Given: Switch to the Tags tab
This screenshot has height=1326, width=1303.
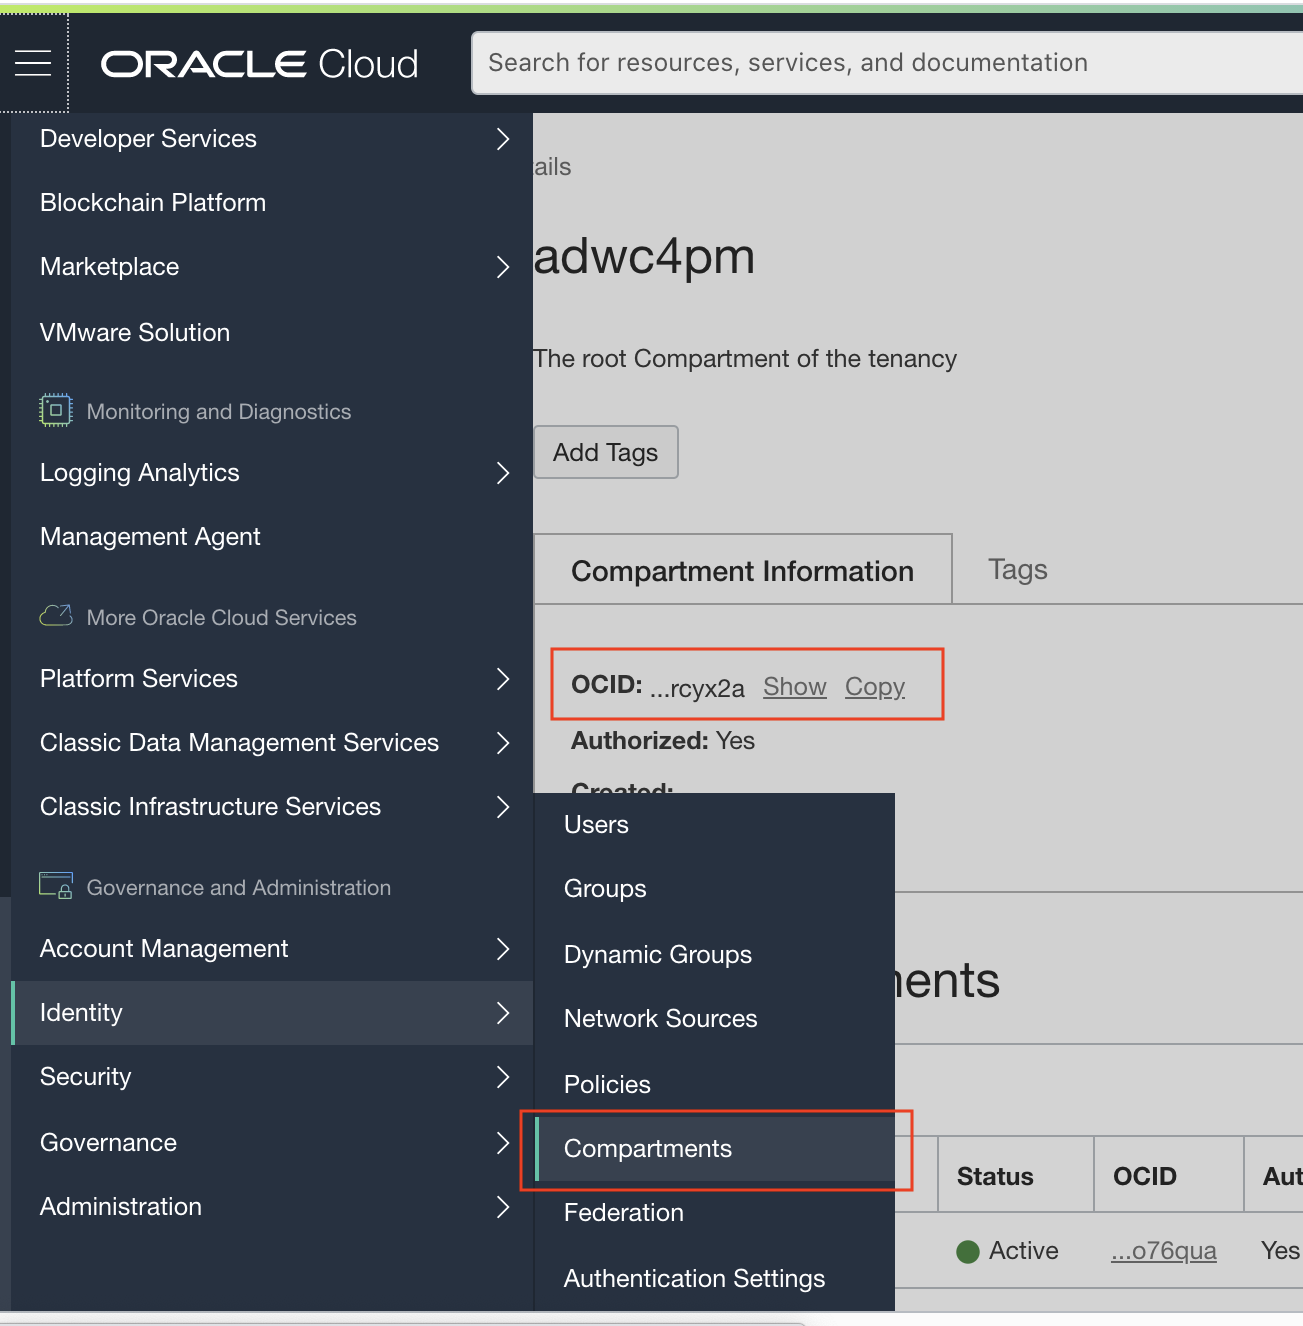Looking at the screenshot, I should point(1018,570).
